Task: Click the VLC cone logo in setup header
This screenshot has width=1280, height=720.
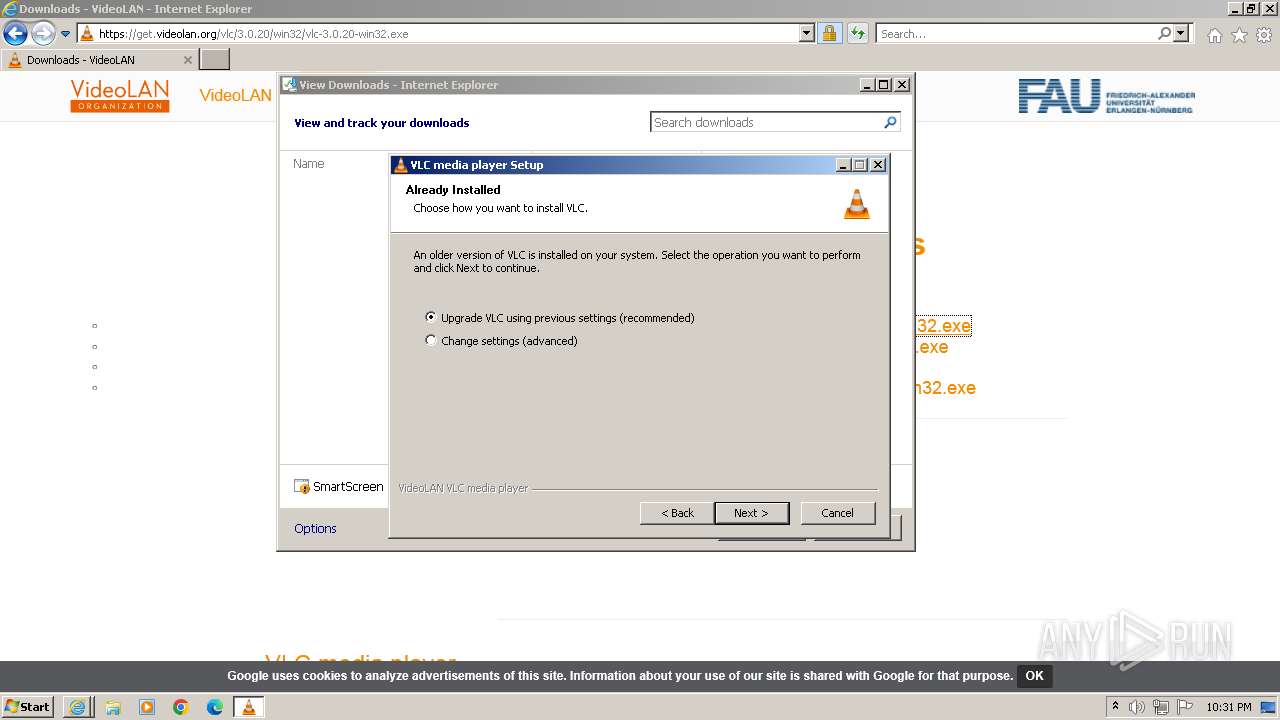Action: click(x=857, y=203)
